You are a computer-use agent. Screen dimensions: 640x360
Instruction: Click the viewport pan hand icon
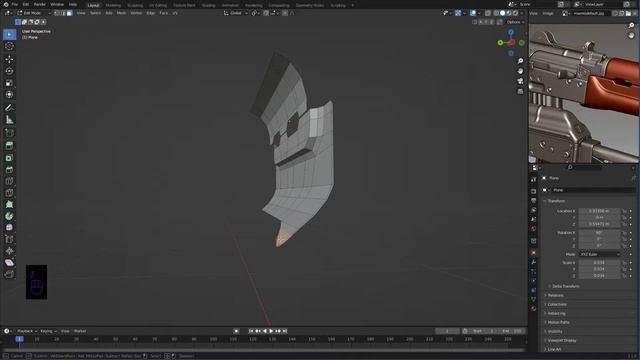pos(520,71)
